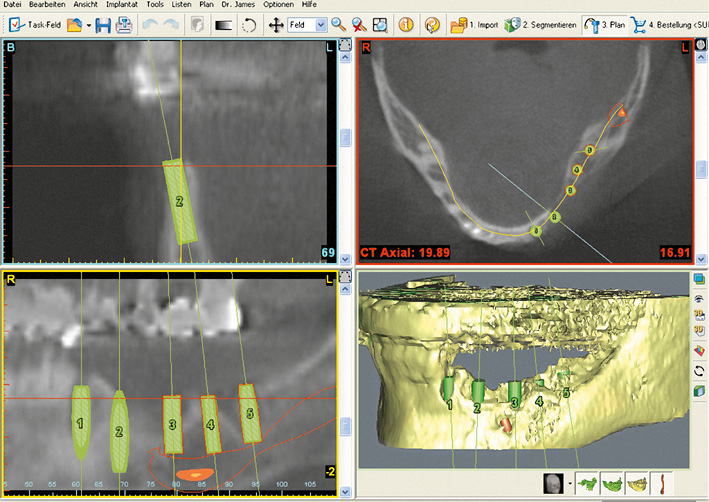This screenshot has width=709, height=502.
Task: Show the nerve canal model thumbnail
Action: [x=661, y=484]
